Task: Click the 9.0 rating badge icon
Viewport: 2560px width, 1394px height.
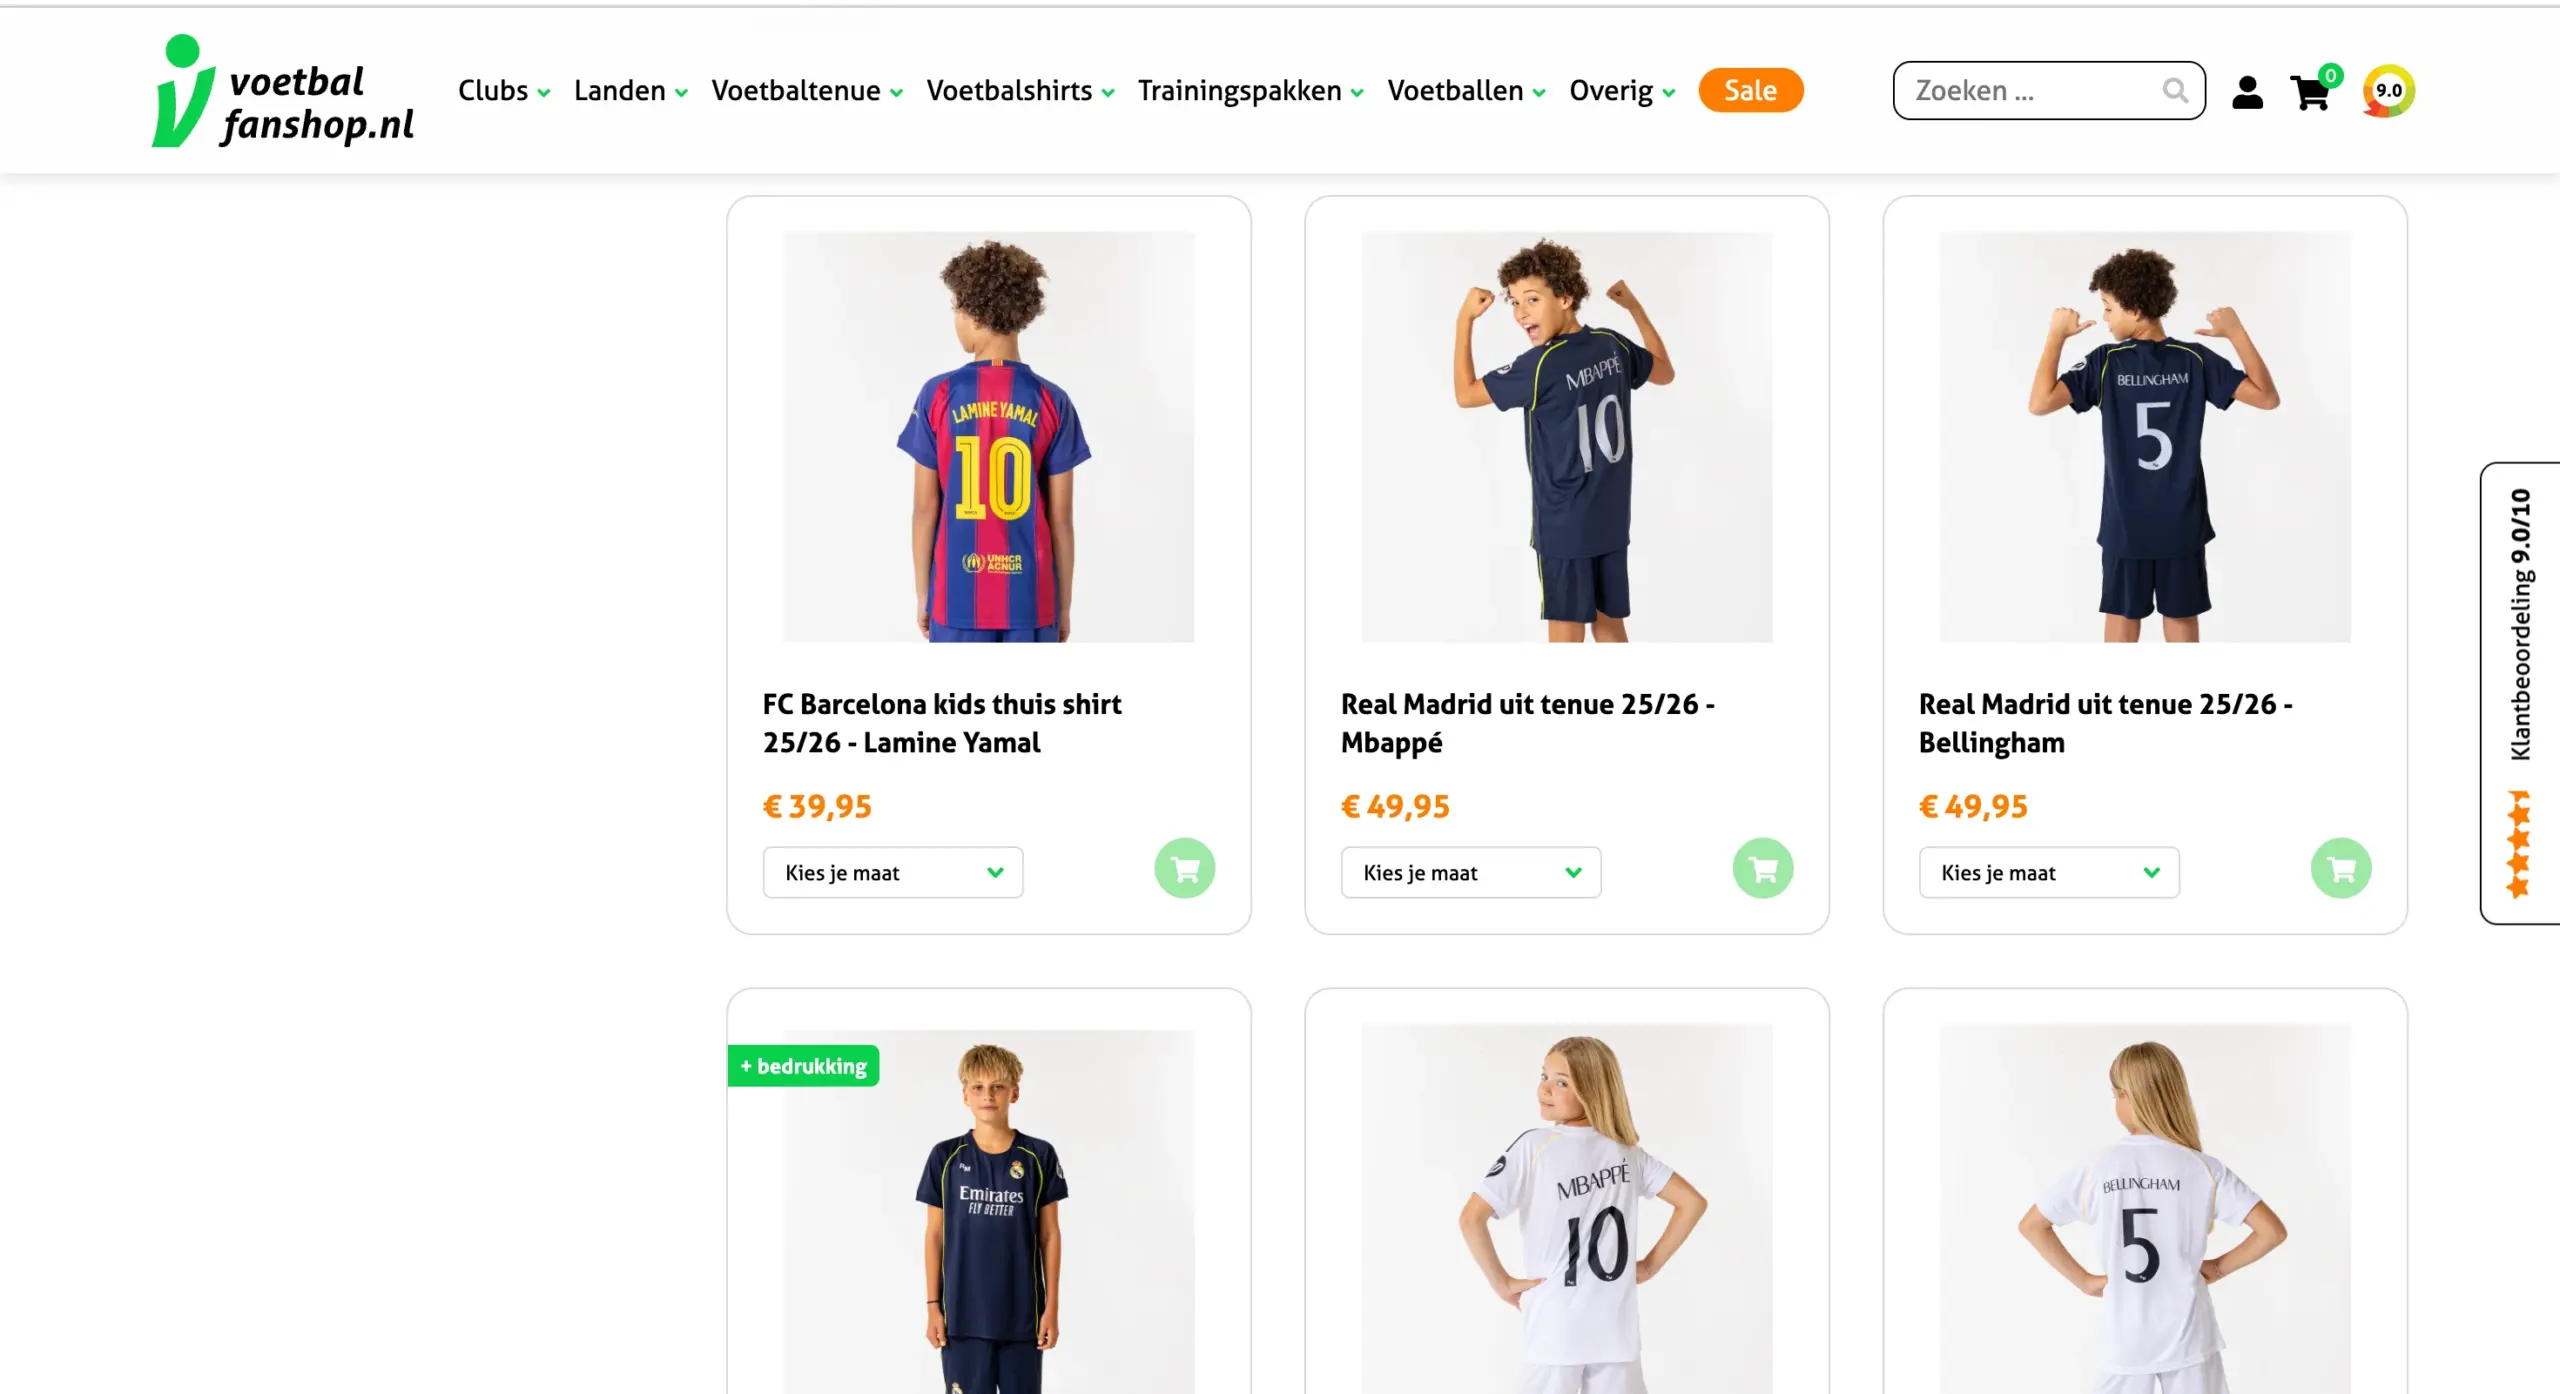Action: (x=2389, y=91)
